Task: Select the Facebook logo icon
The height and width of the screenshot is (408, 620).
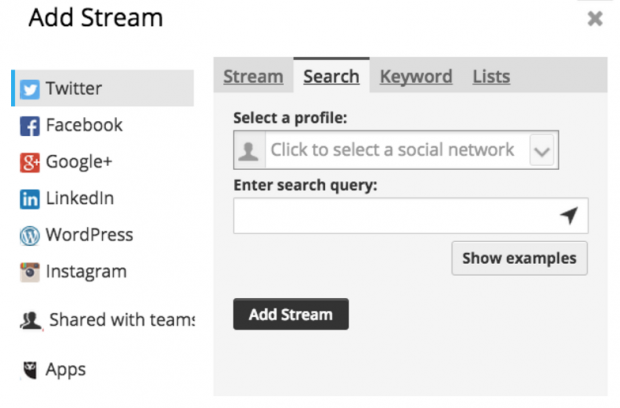Action: 30,126
